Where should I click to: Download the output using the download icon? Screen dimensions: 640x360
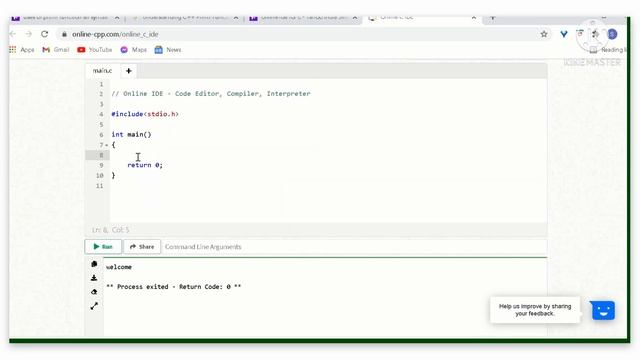(x=94, y=278)
